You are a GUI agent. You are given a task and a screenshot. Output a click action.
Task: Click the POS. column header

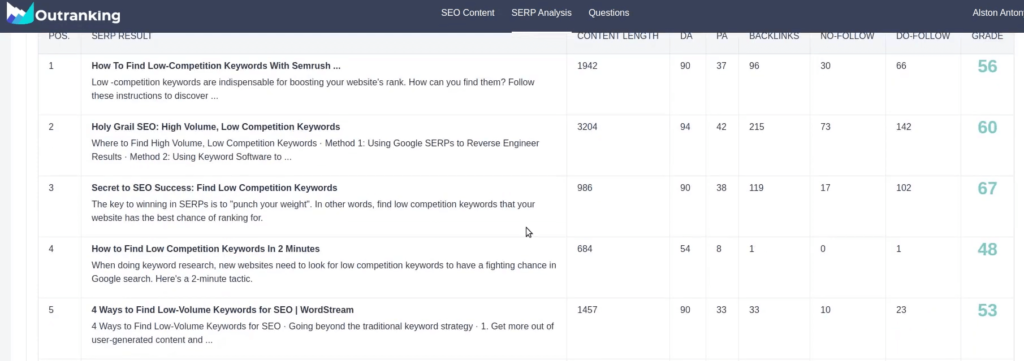click(59, 36)
